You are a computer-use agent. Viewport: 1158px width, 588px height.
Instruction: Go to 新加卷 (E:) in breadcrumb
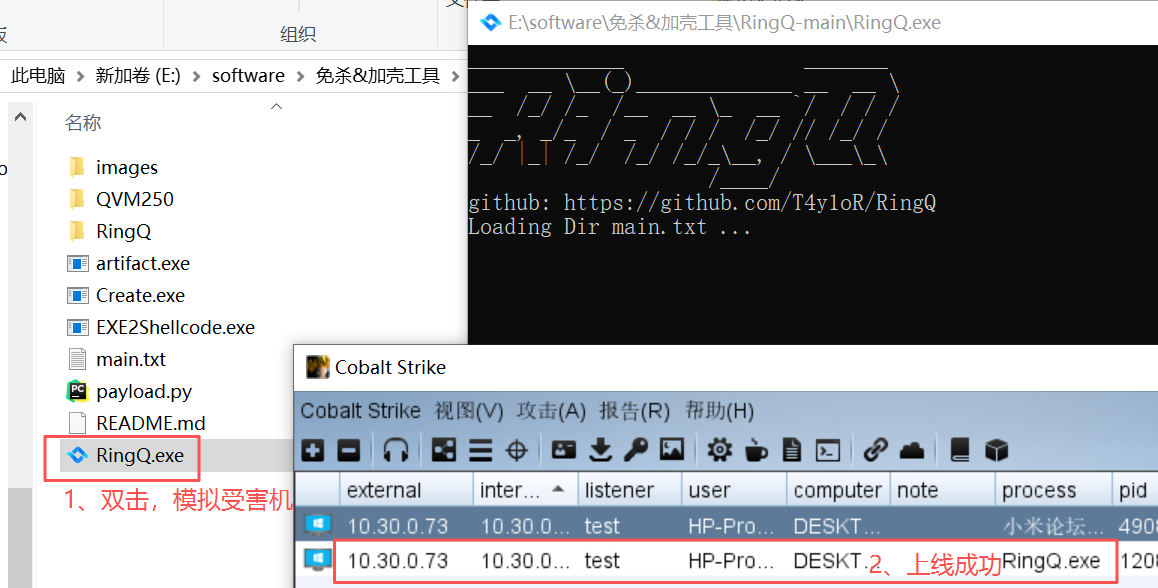[x=138, y=75]
